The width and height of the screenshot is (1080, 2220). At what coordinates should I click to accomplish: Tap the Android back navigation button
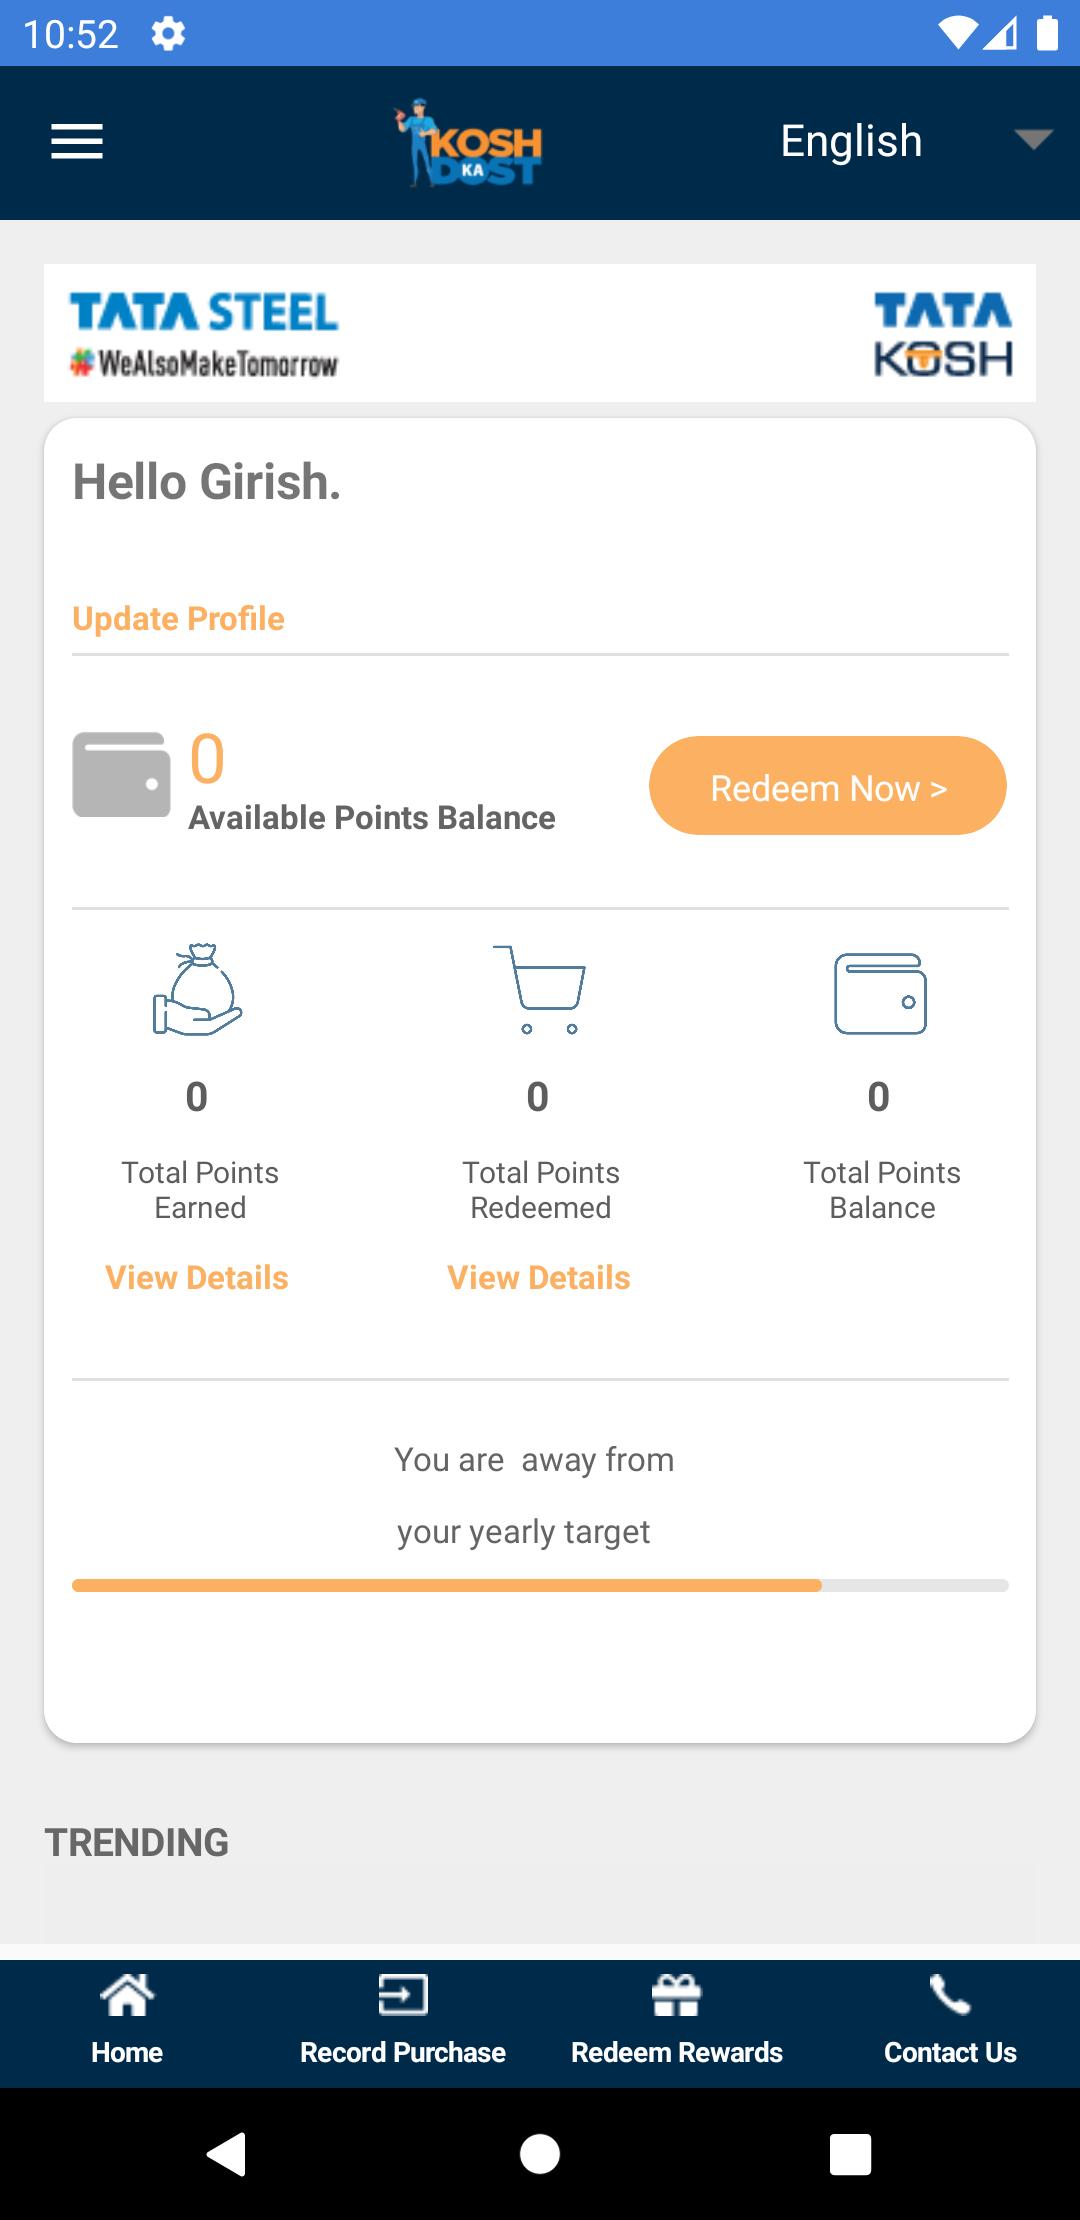pyautogui.click(x=227, y=2153)
